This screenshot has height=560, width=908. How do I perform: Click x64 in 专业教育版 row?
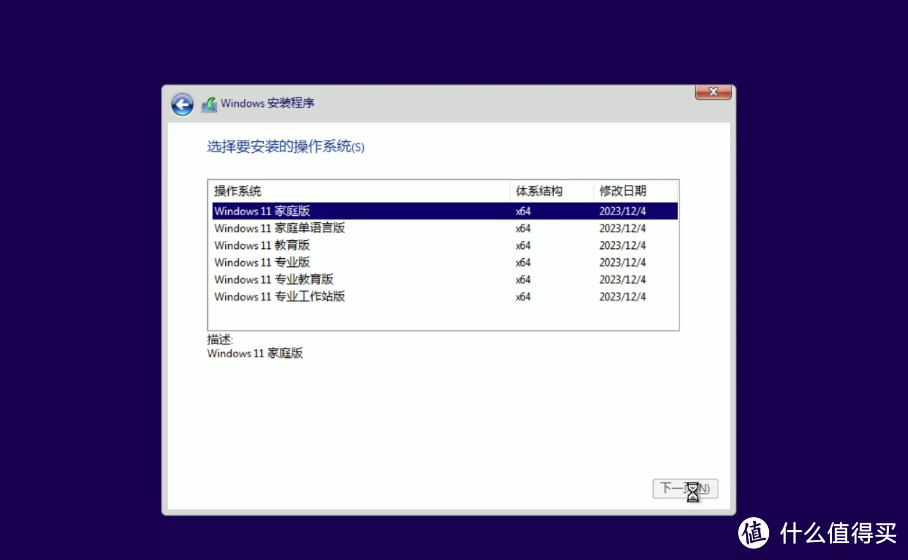[x=523, y=280]
